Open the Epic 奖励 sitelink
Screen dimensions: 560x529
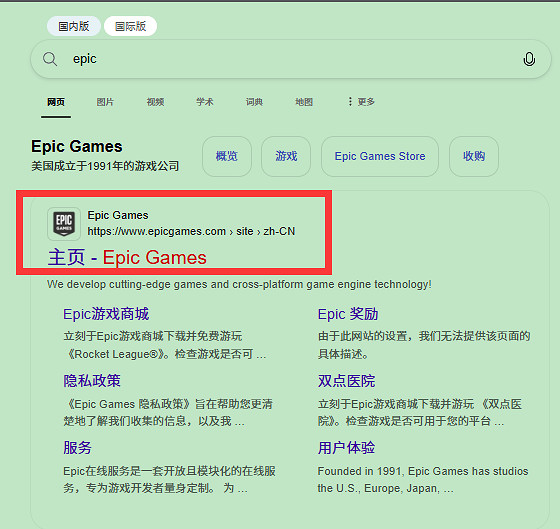(348, 314)
